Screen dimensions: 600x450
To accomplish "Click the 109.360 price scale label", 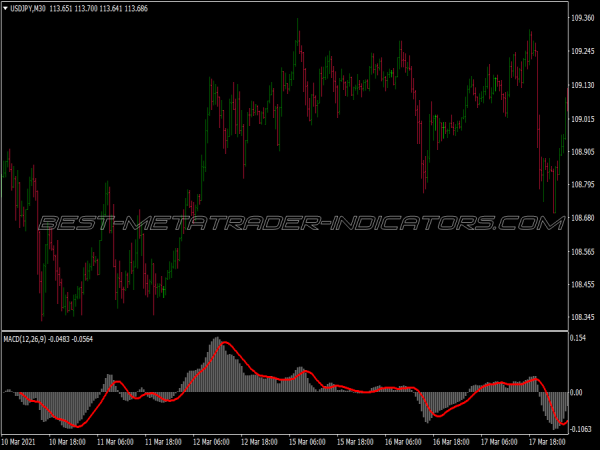I will click(x=583, y=18).
